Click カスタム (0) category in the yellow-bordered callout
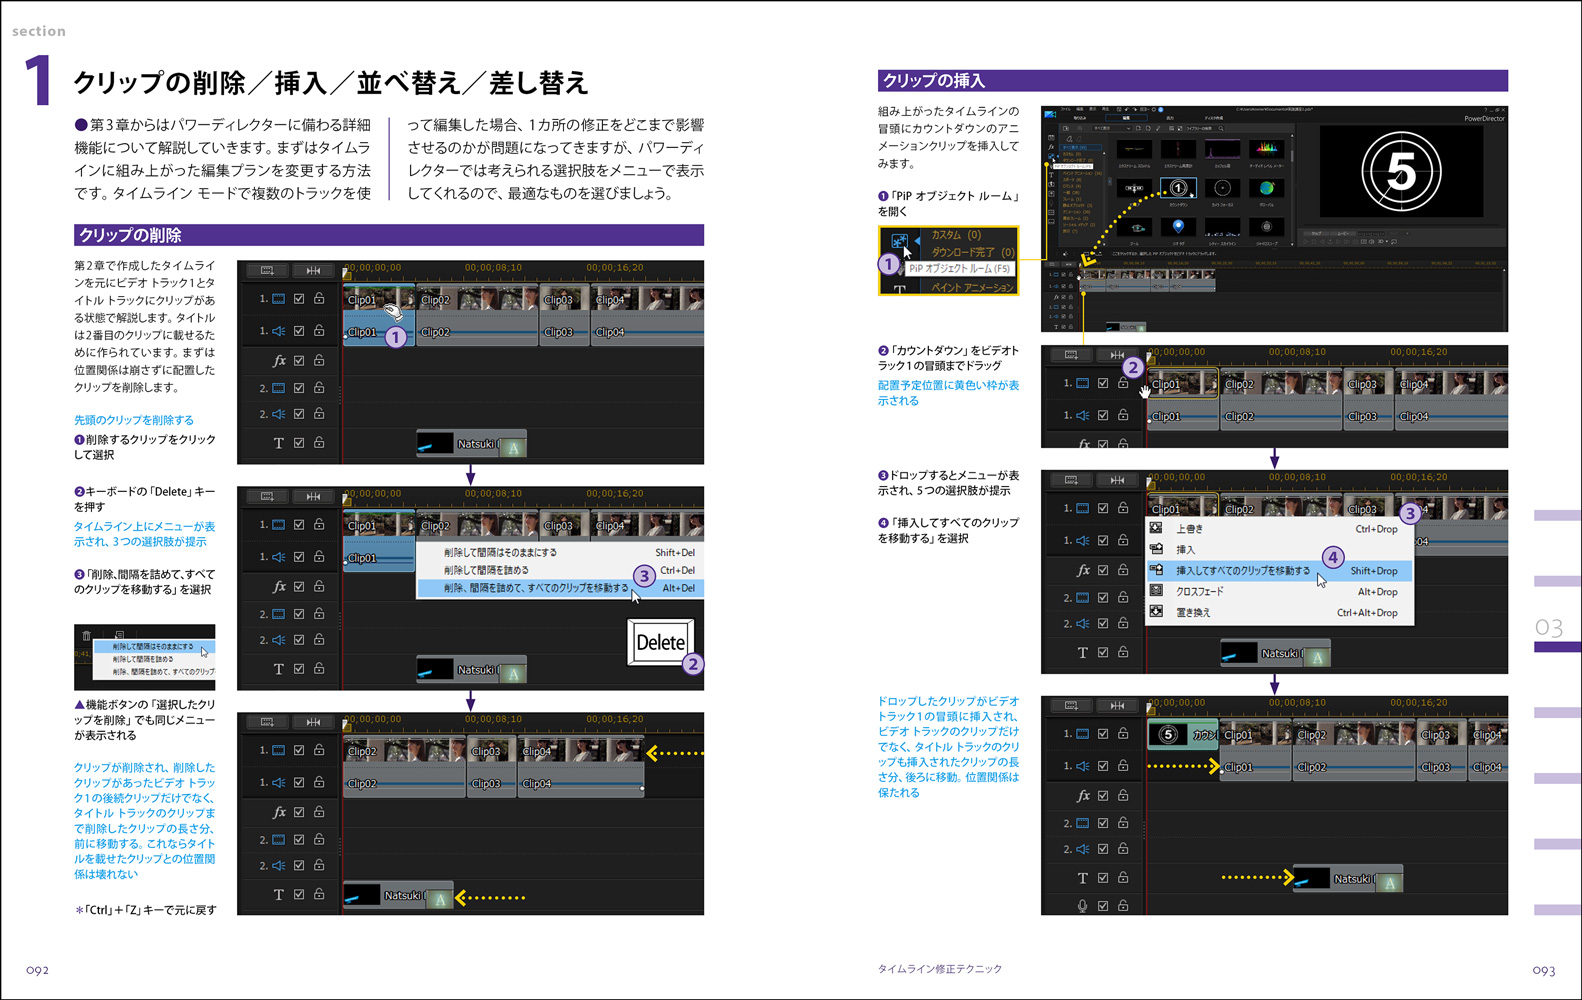 click(956, 235)
